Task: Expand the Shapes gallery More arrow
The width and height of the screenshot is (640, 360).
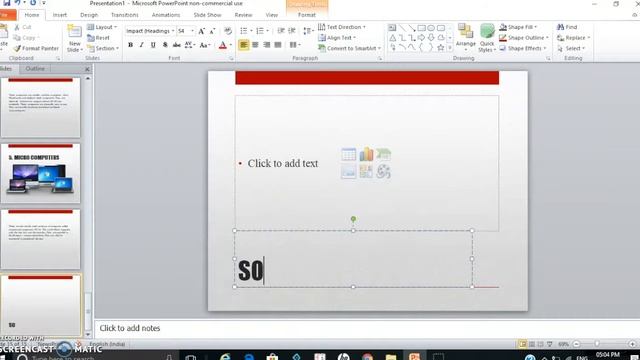Action: 450,48
